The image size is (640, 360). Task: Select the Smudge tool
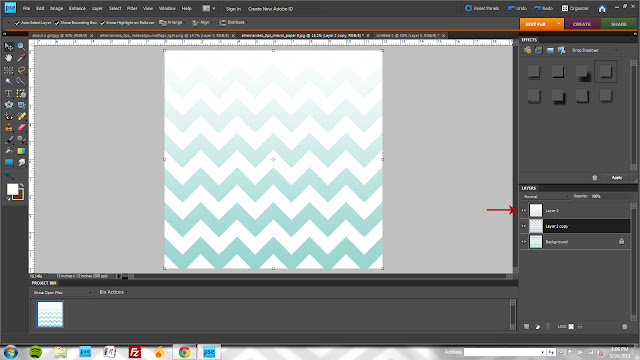click(21, 162)
